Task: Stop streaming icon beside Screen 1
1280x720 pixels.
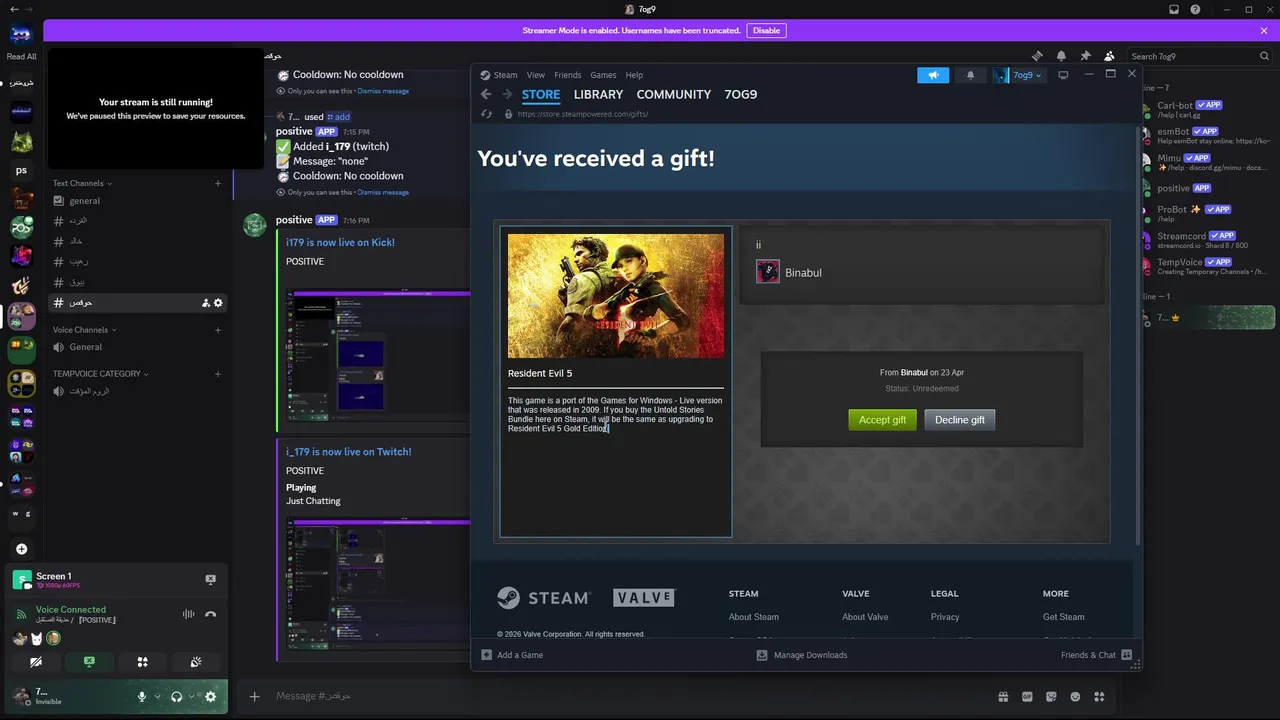Action: pos(210,579)
